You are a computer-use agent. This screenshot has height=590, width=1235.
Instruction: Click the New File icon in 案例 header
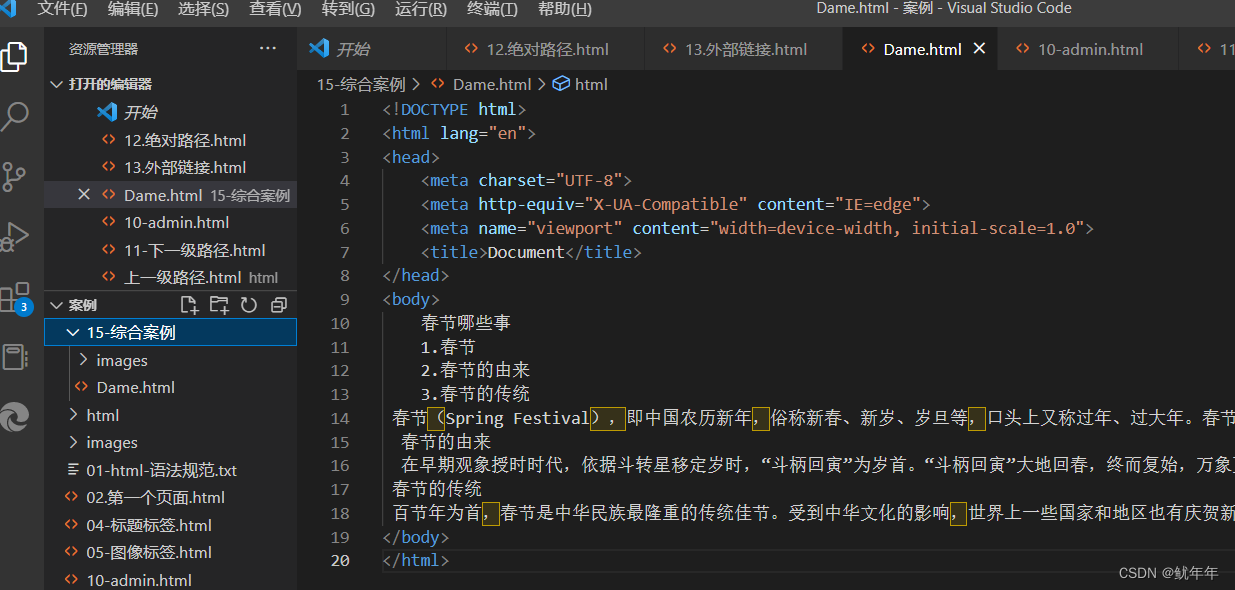pos(189,305)
